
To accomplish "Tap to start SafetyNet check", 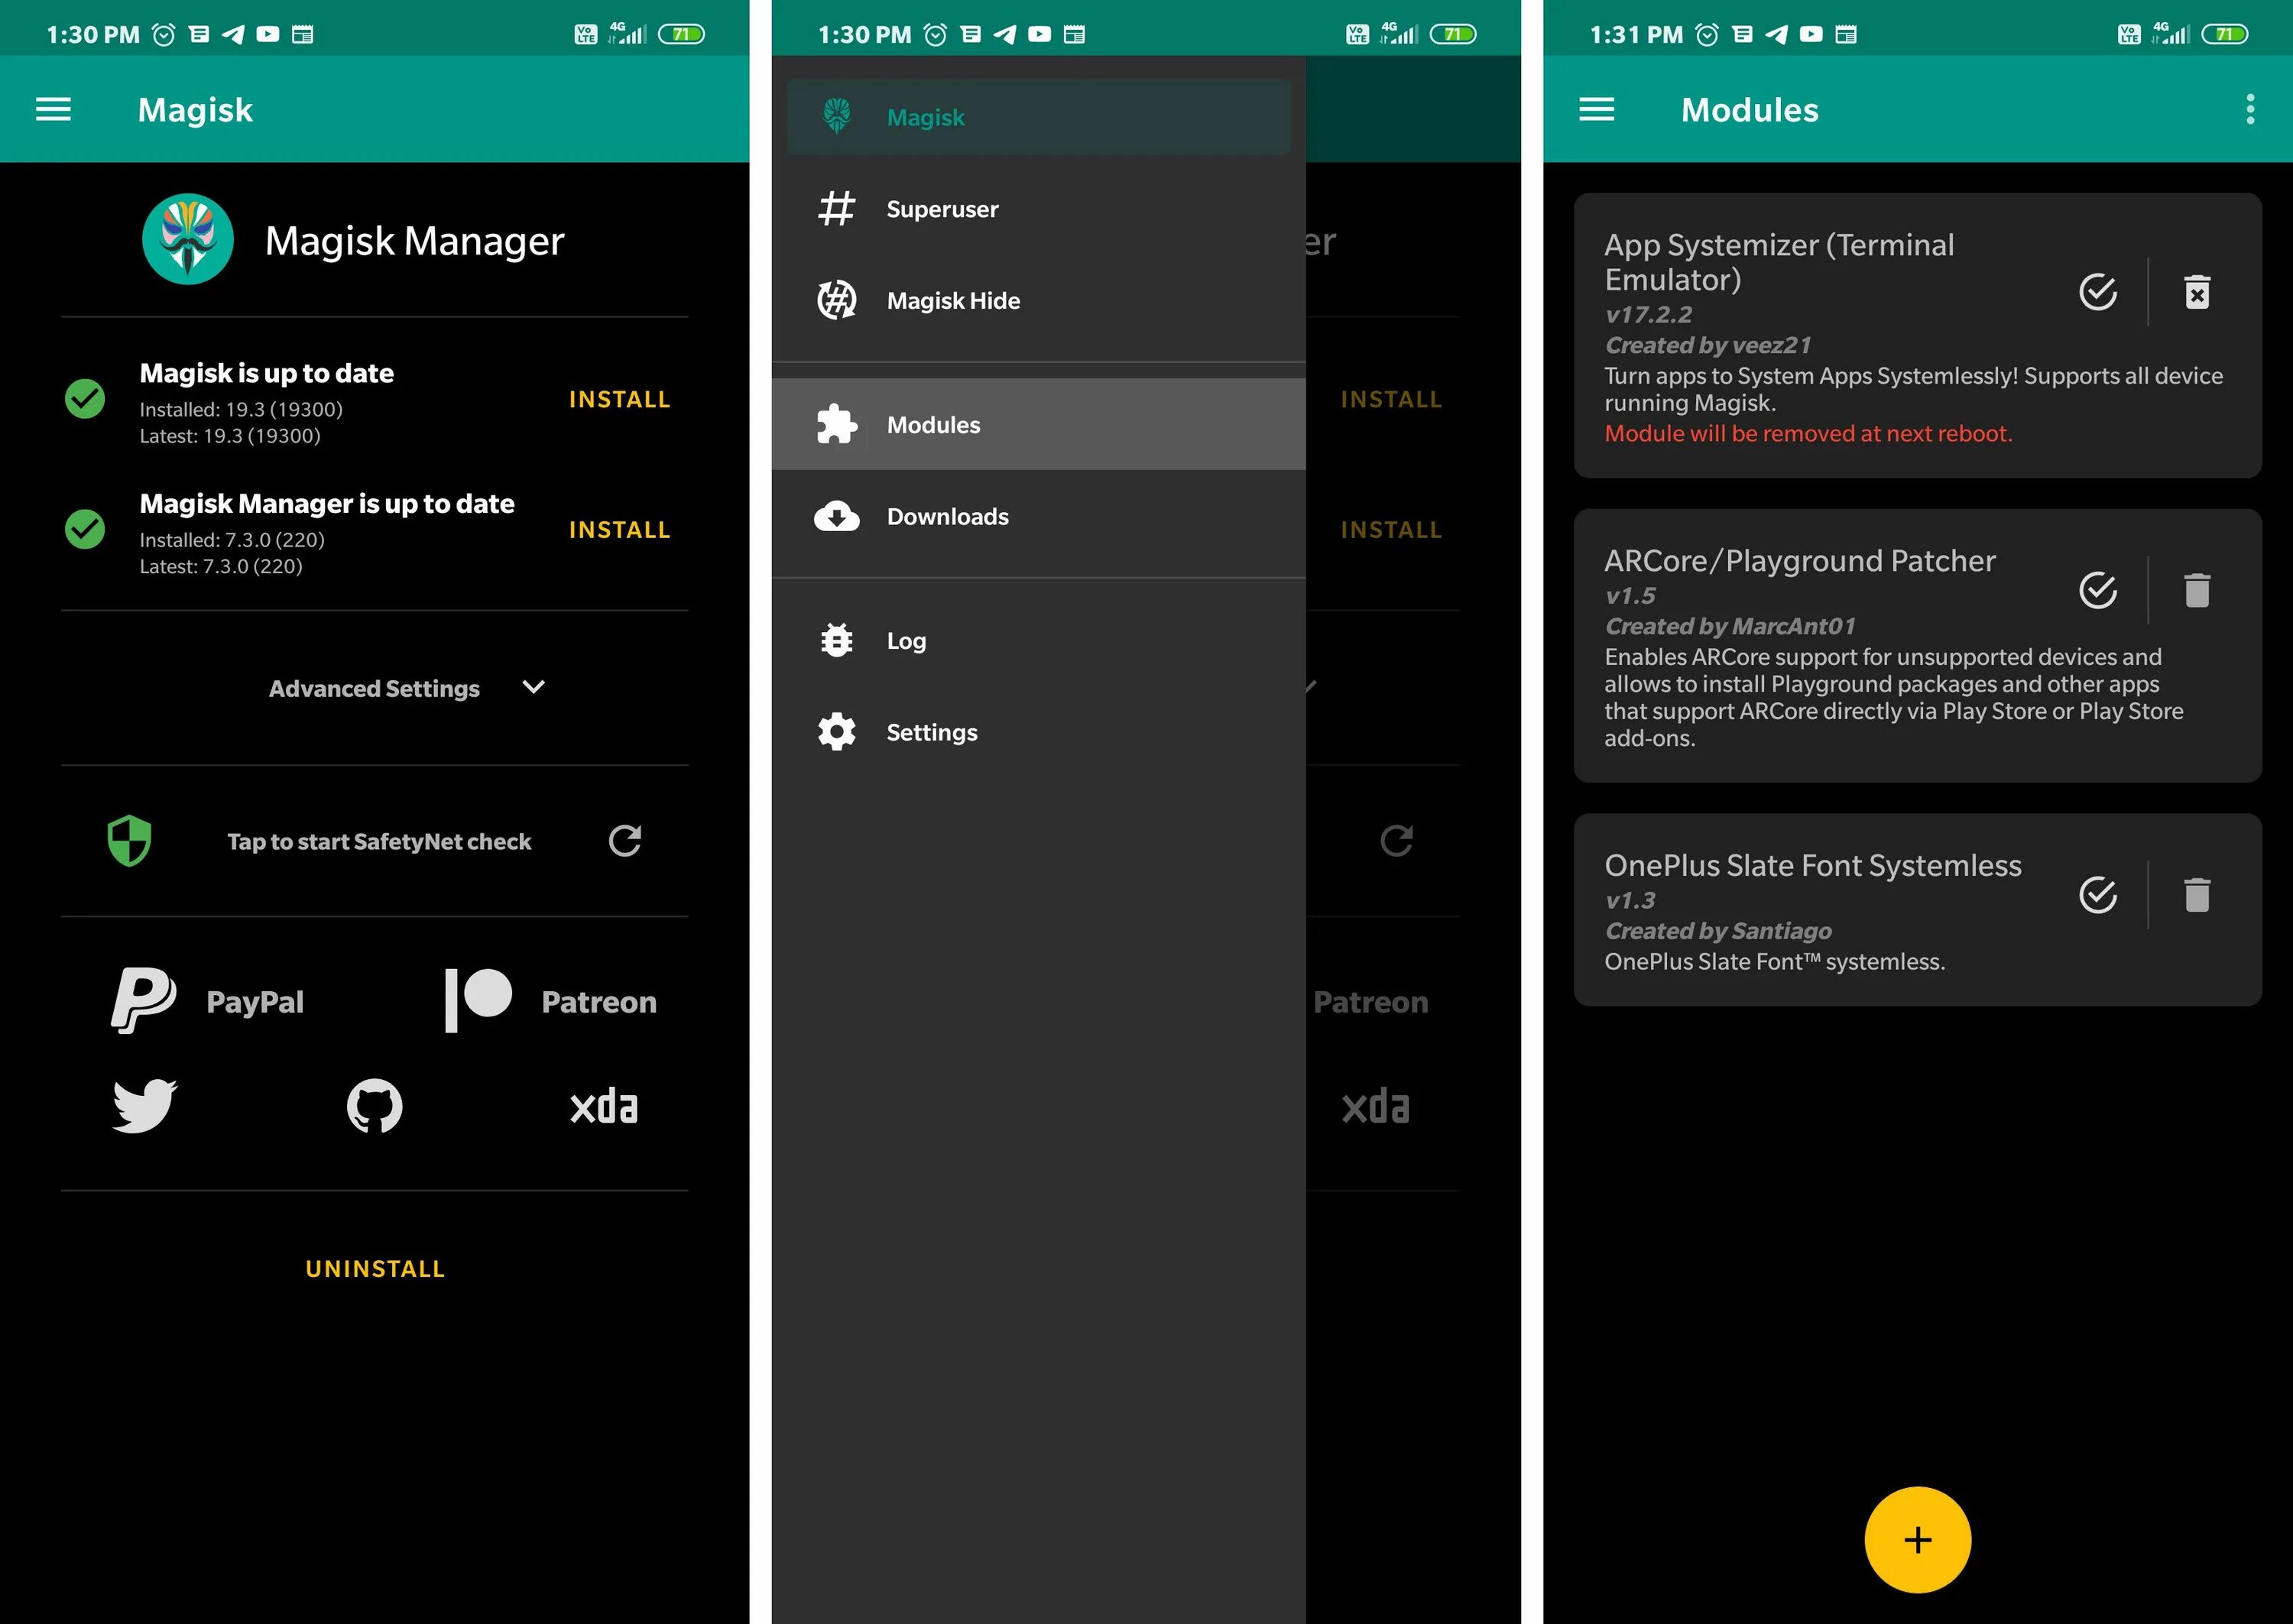I will pyautogui.click(x=375, y=840).
